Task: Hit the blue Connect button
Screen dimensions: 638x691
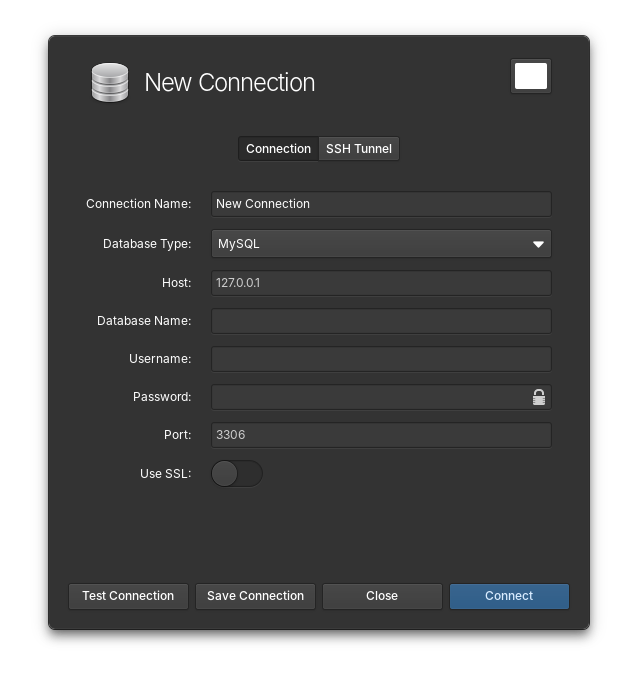Action: point(509,596)
